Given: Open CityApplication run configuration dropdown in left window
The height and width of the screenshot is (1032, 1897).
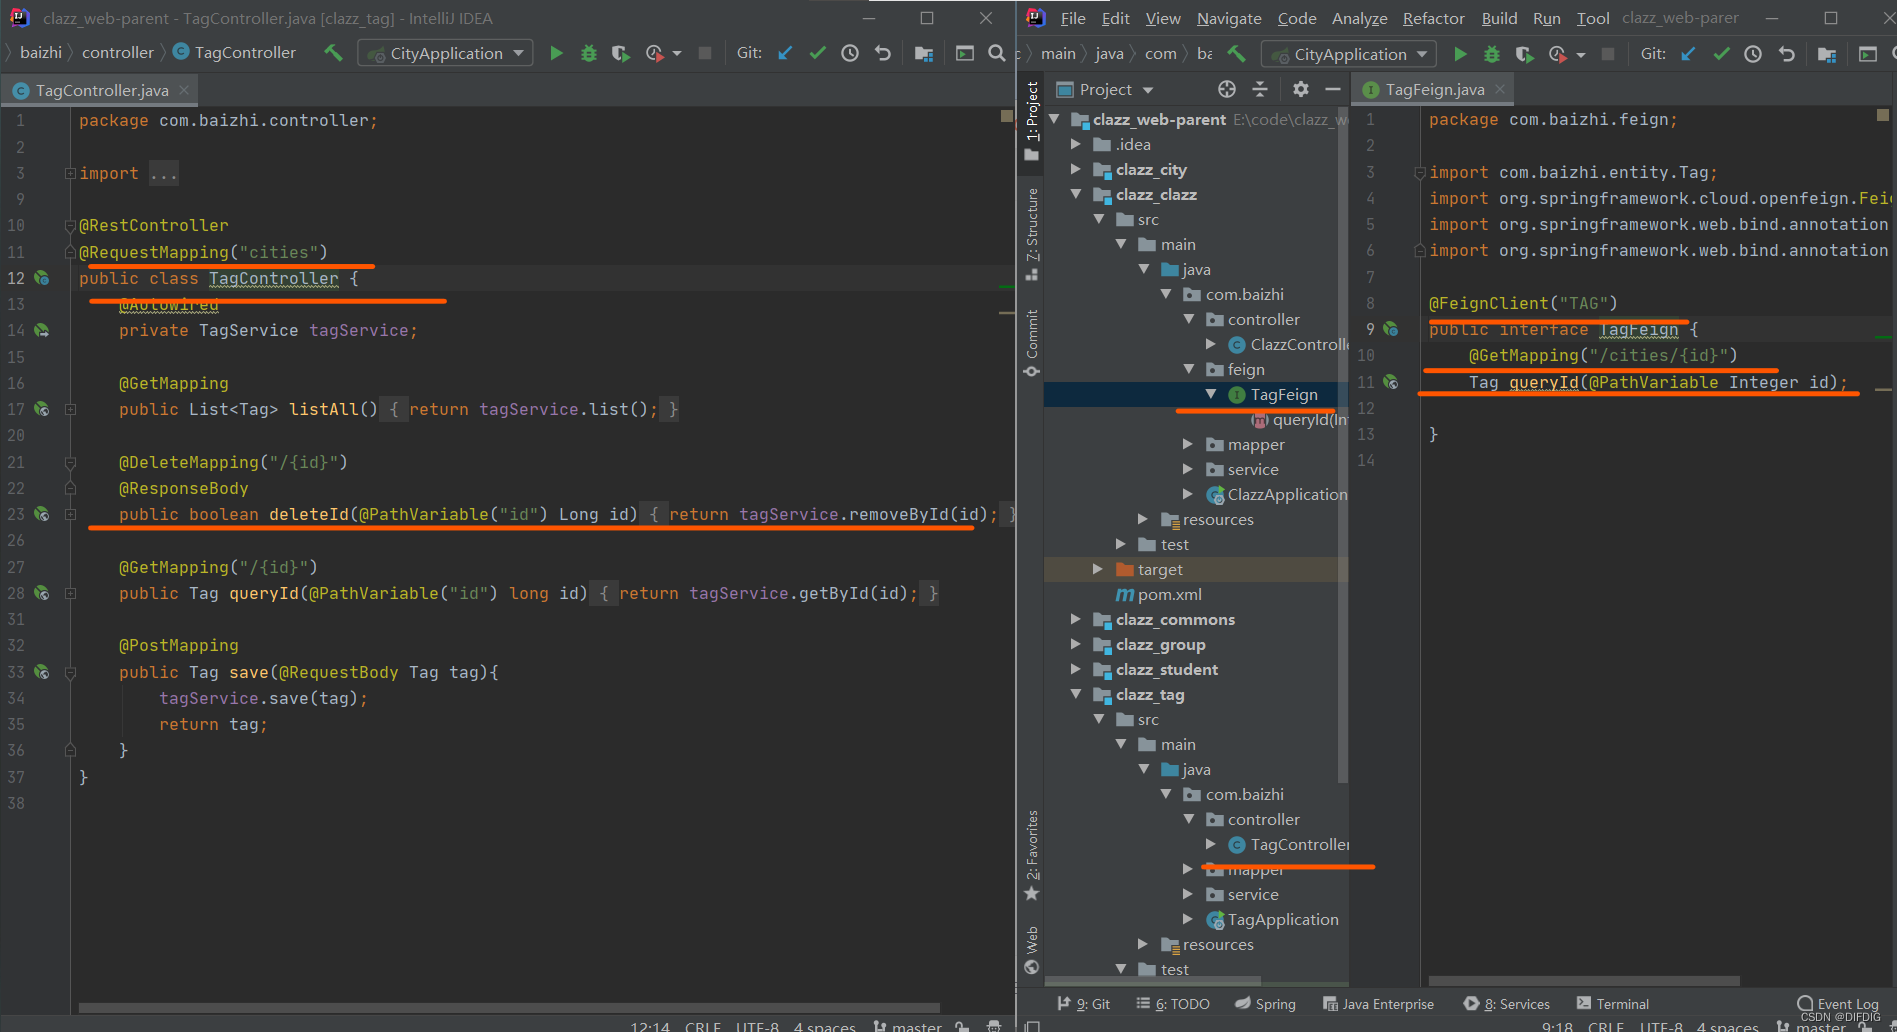Looking at the screenshot, I should click(x=446, y=53).
